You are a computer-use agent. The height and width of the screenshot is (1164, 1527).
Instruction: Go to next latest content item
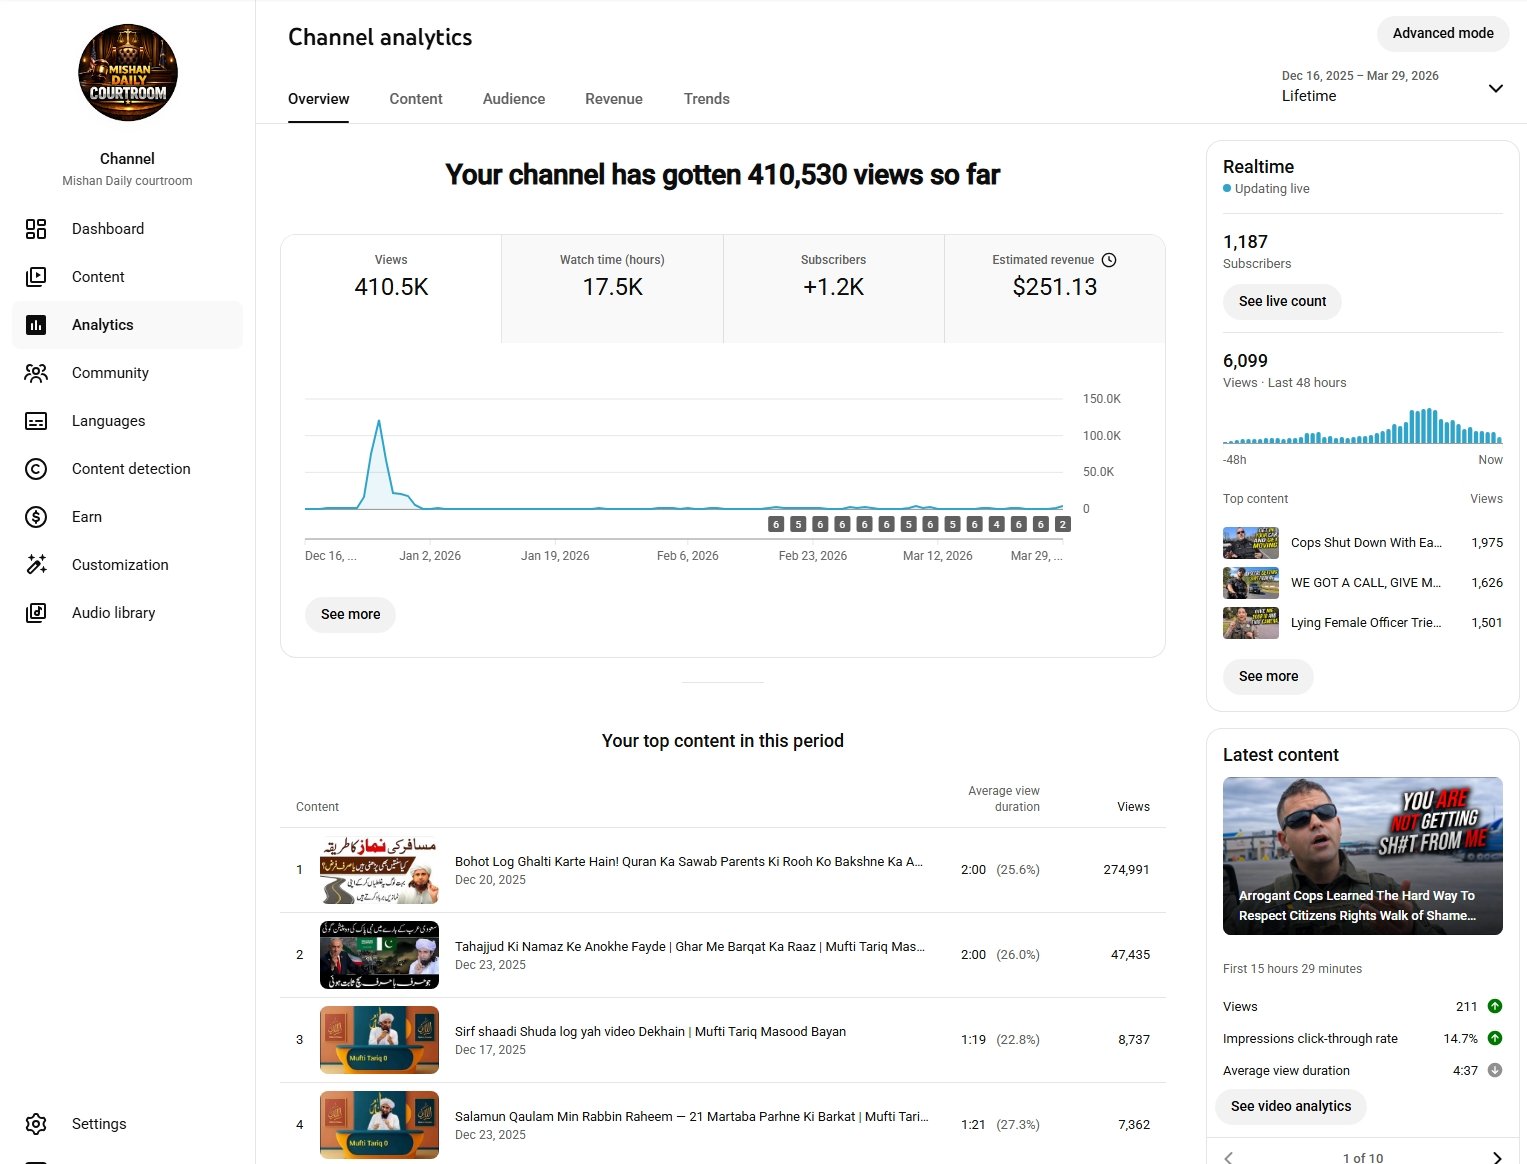1496,1157
